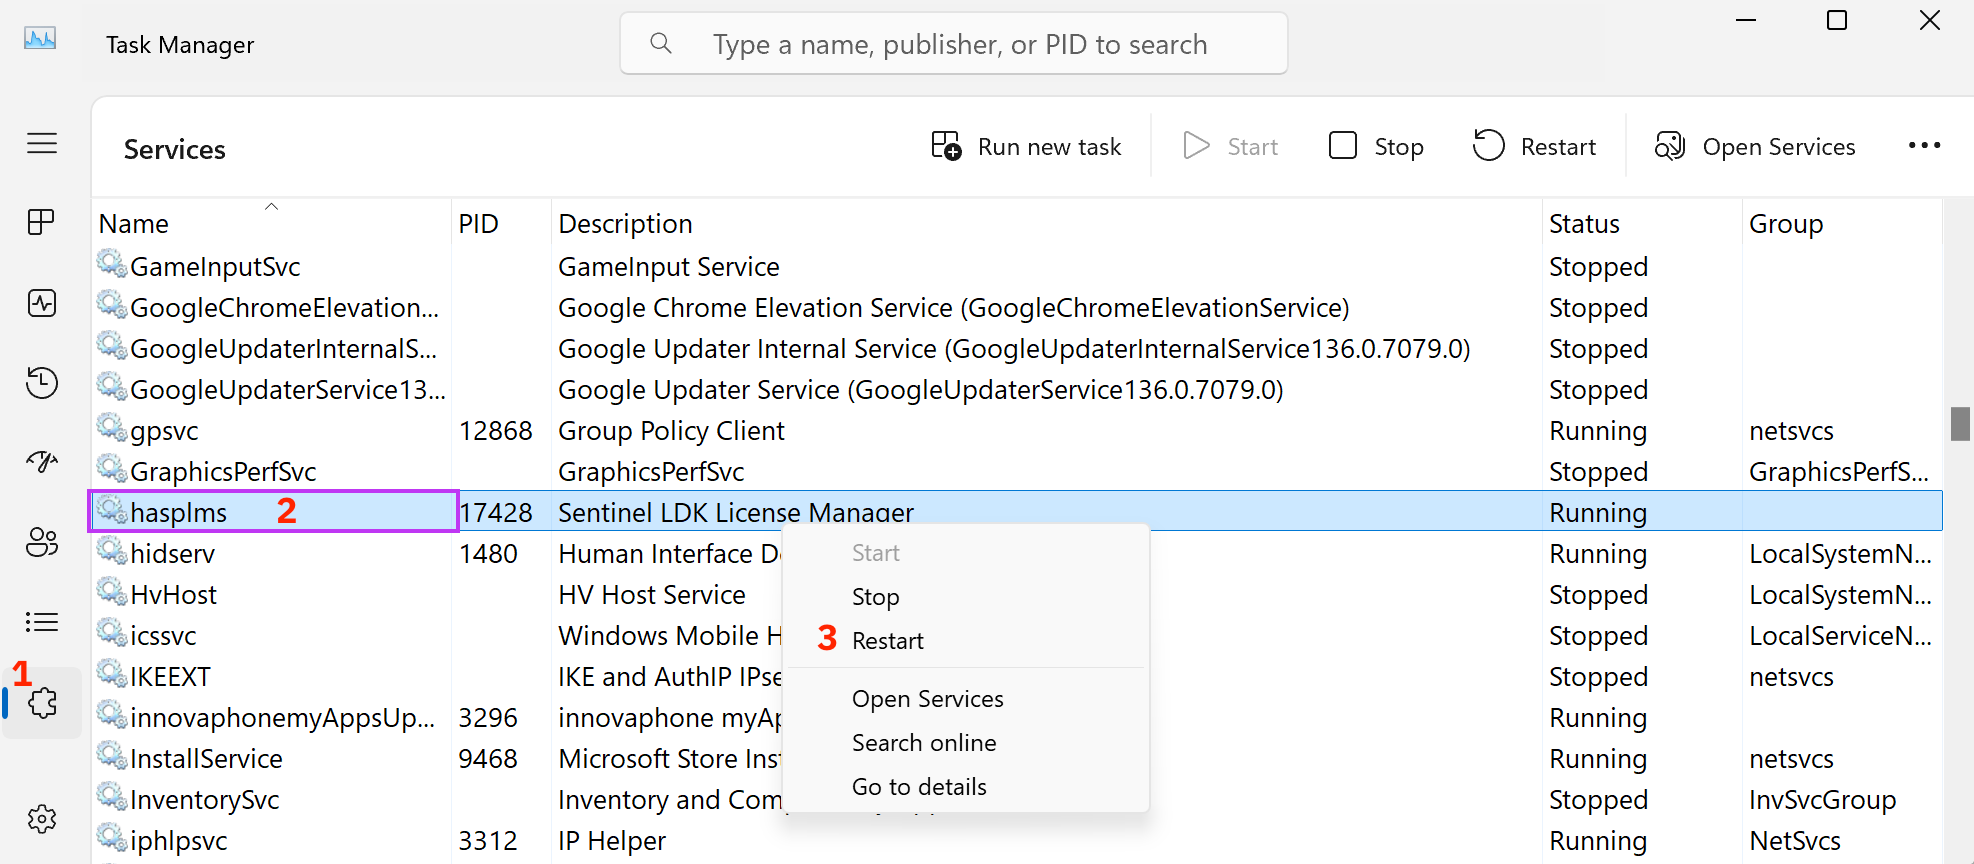
Task: Click the InvSvcGroup group cell
Action: (1822, 800)
